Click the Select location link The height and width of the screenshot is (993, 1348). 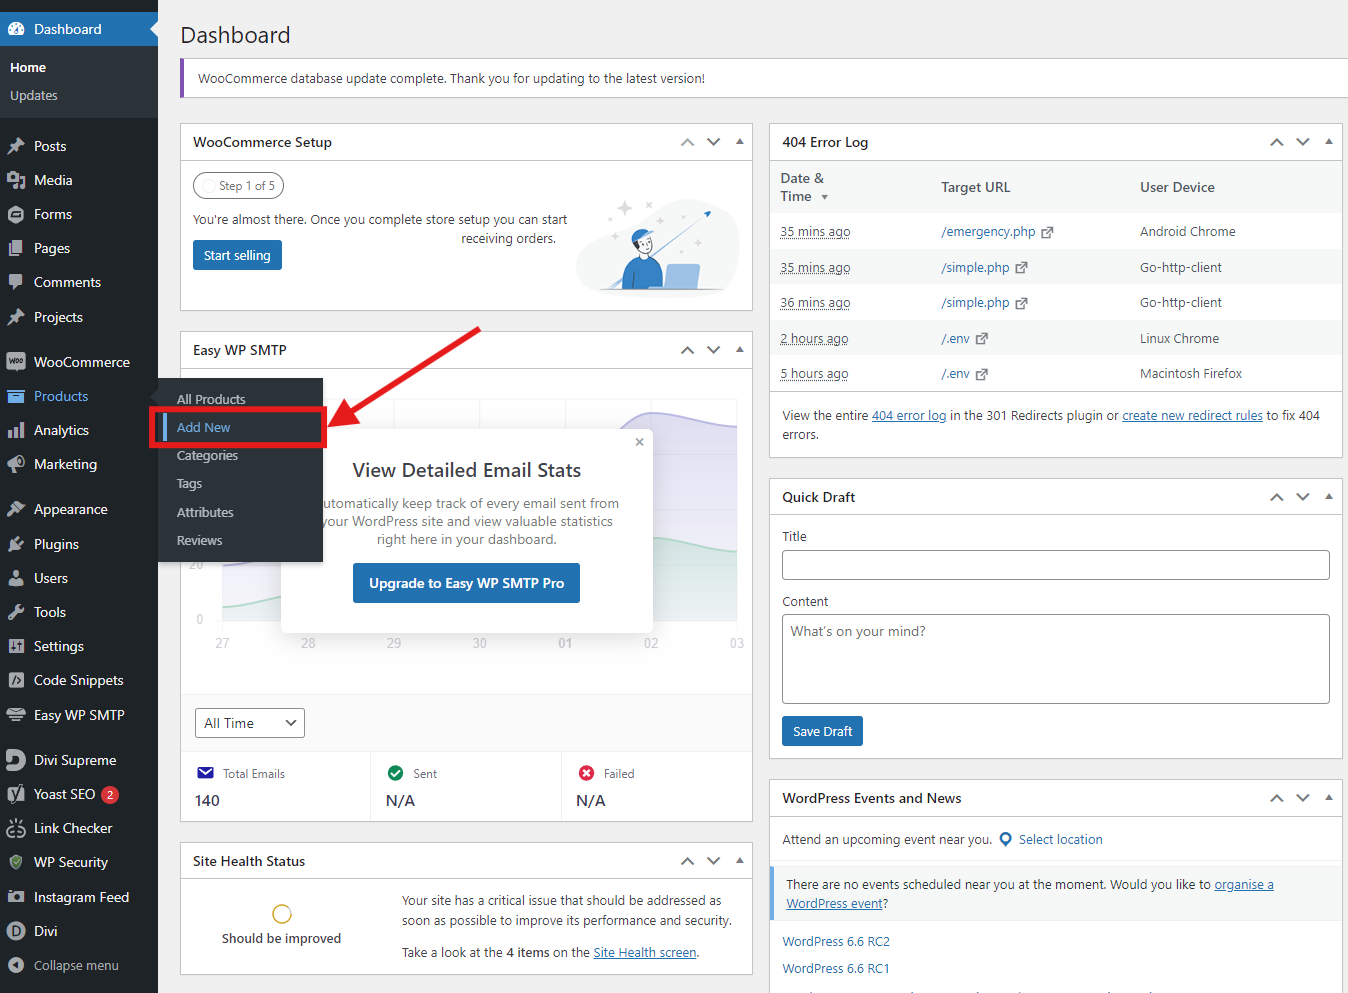point(1060,839)
